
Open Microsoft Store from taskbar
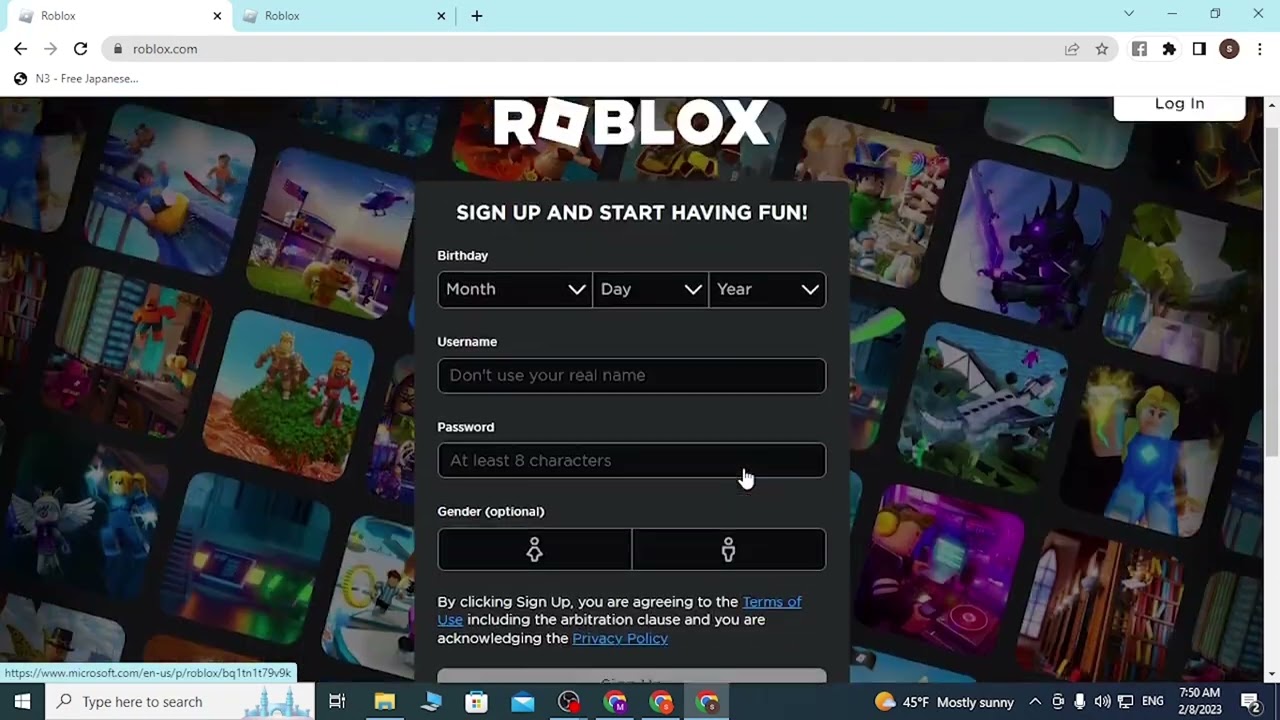[x=477, y=701]
